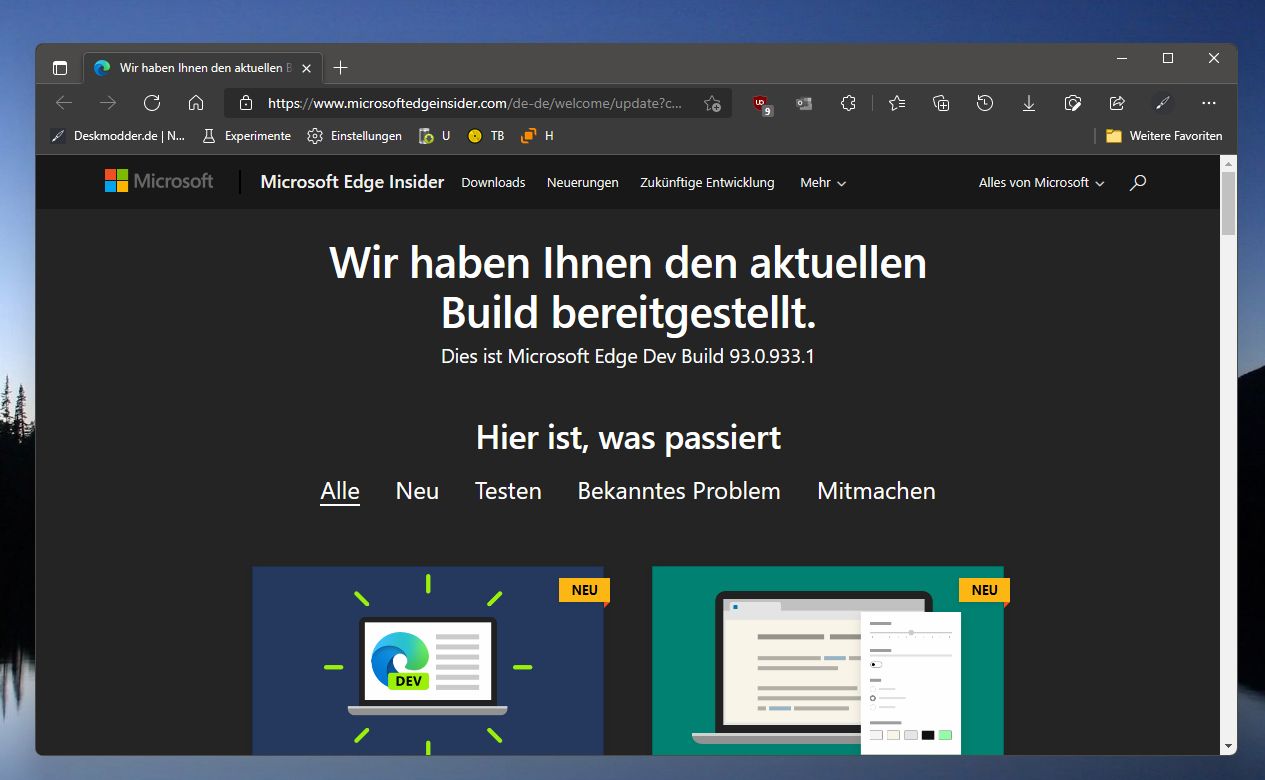Image resolution: width=1265 pixels, height=780 pixels.
Task: Switch to the Mitmachen tab
Action: (x=876, y=491)
